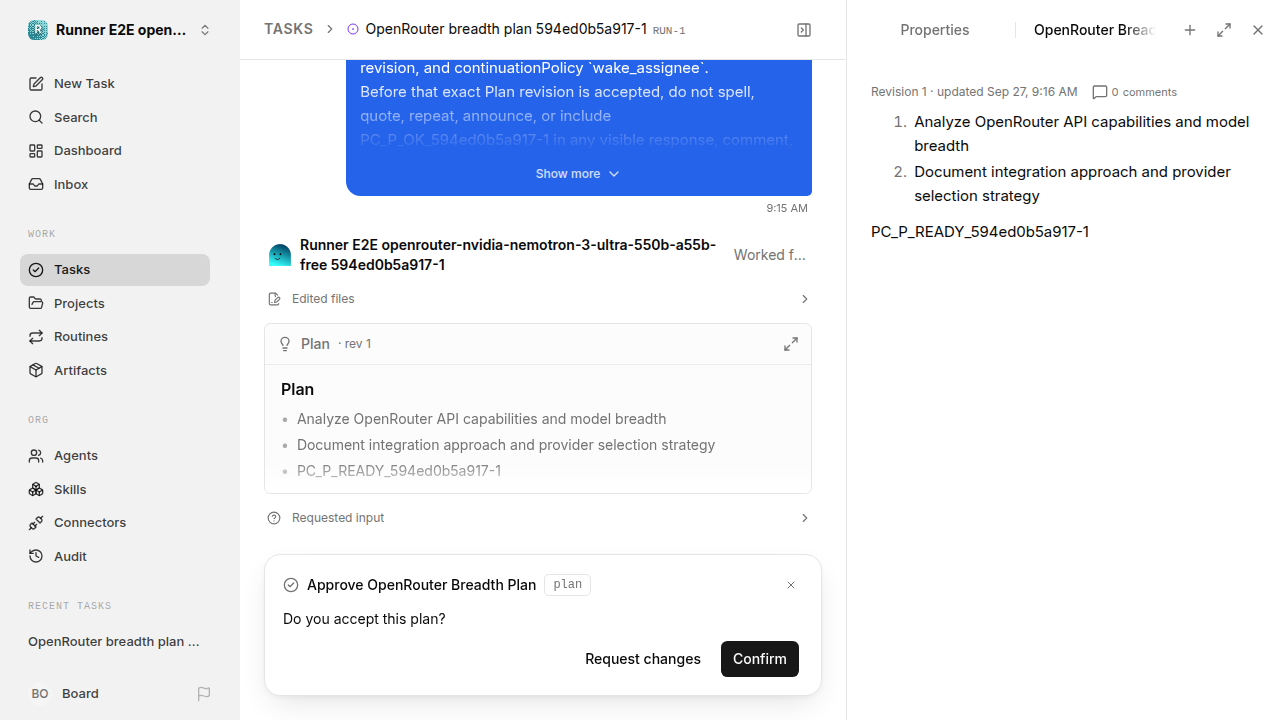The image size is (1280, 720).
Task: Click the Search magnifier icon
Action: [x=36, y=117]
